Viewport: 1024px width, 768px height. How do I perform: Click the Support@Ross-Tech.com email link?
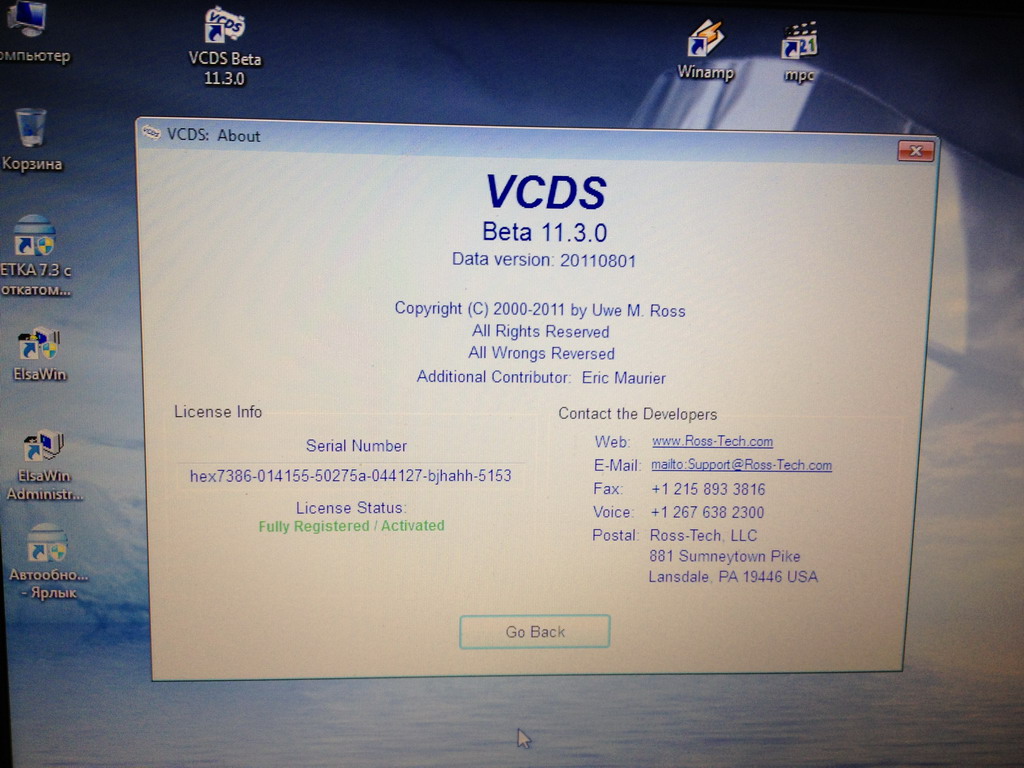(x=741, y=465)
